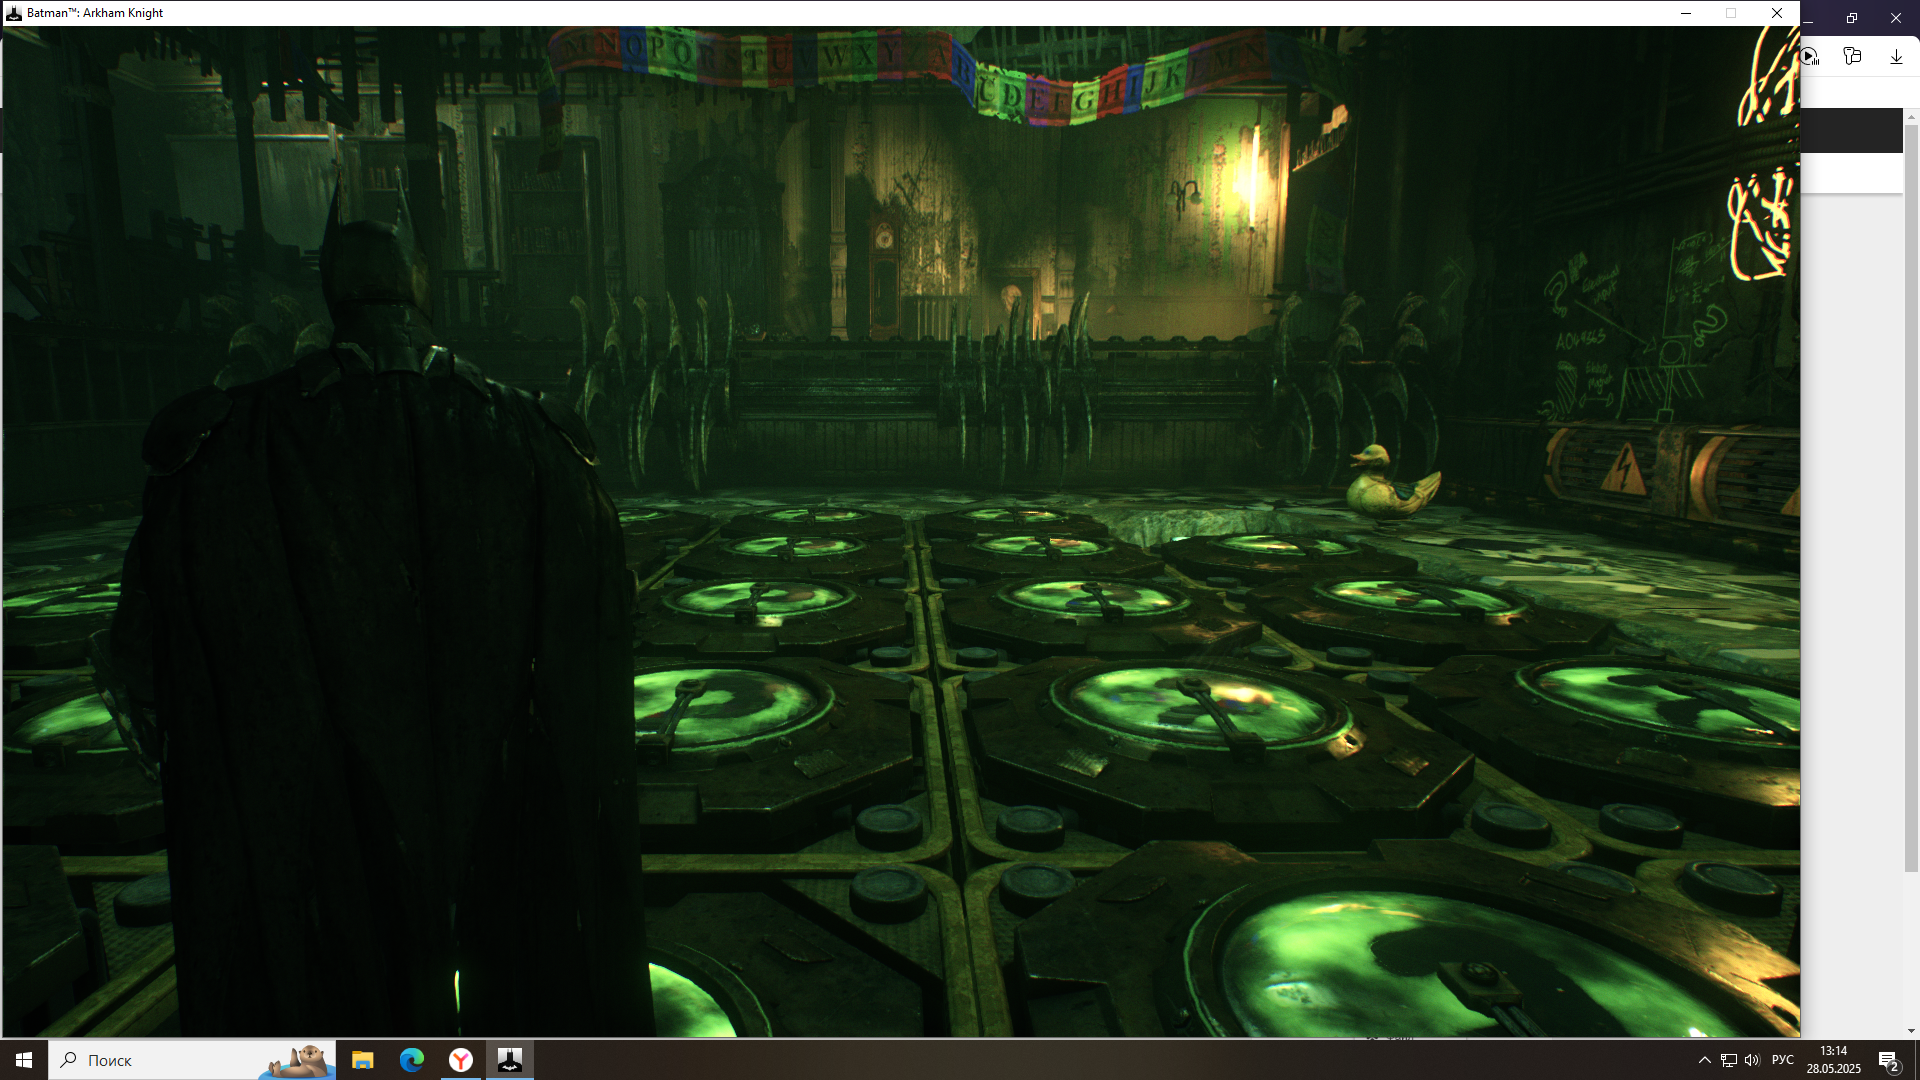1920x1080 pixels.
Task: Minimize the Batman Arkham Knight window
Action: (1686, 13)
